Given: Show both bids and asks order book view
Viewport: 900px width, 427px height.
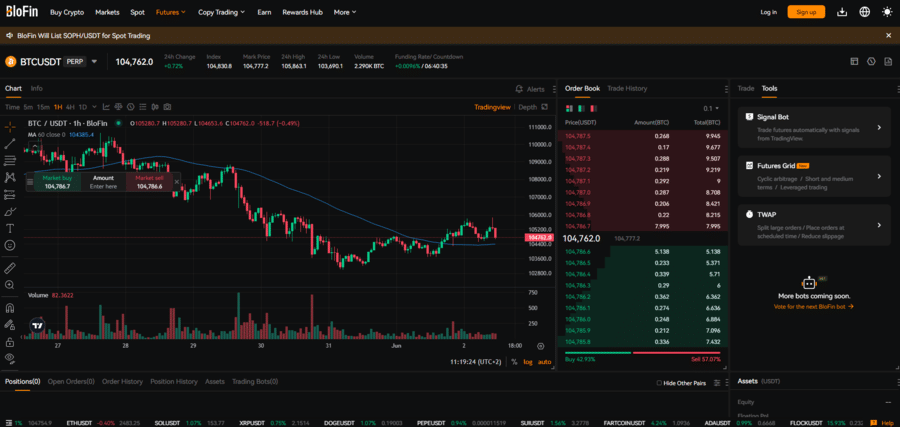Looking at the screenshot, I should tap(569, 108).
